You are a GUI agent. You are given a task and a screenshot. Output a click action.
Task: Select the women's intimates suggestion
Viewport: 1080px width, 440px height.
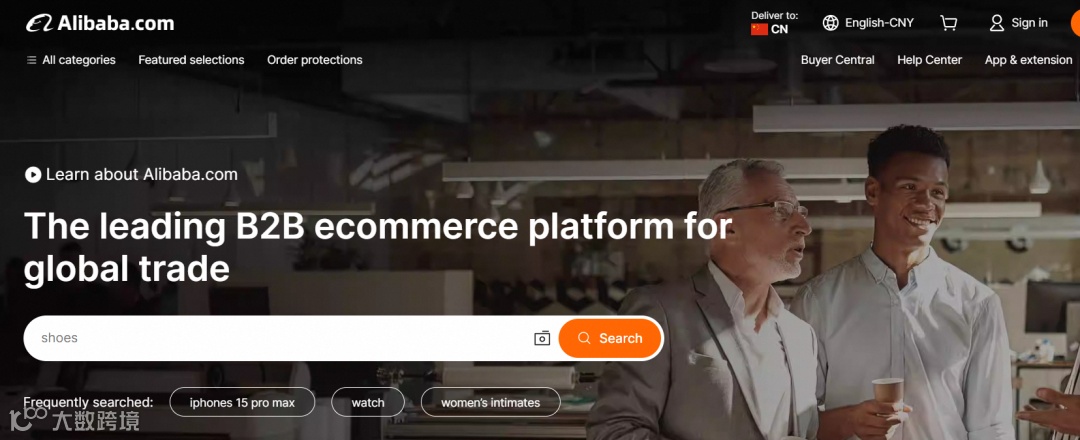point(490,402)
